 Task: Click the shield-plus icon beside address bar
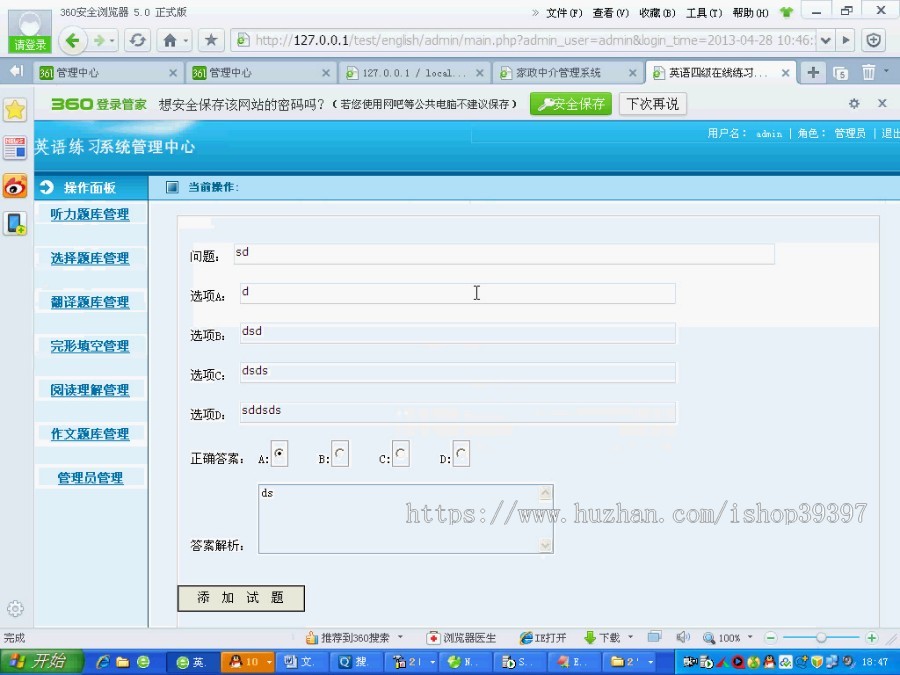pyautogui.click(x=874, y=40)
